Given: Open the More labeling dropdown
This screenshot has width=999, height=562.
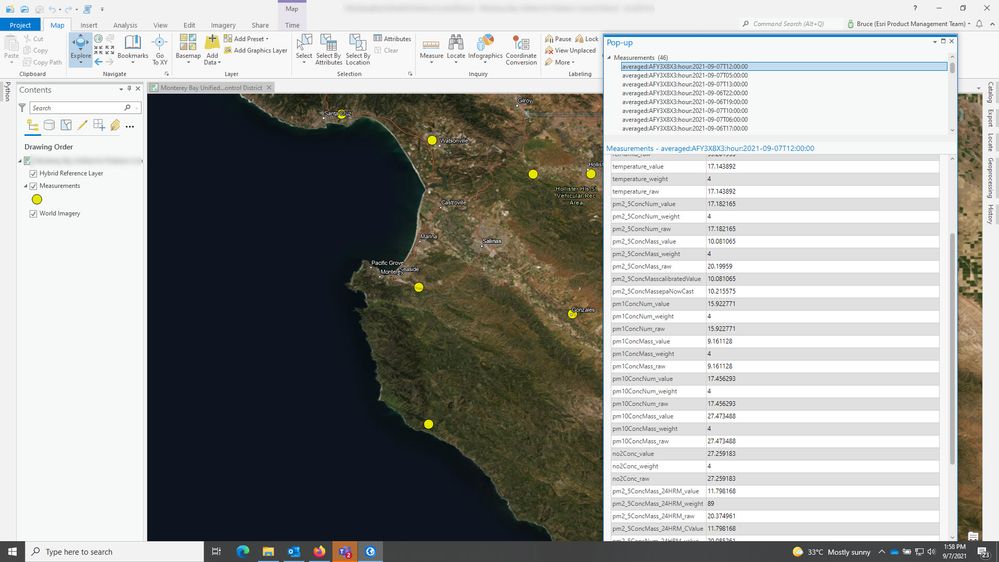Looking at the screenshot, I should [563, 62].
